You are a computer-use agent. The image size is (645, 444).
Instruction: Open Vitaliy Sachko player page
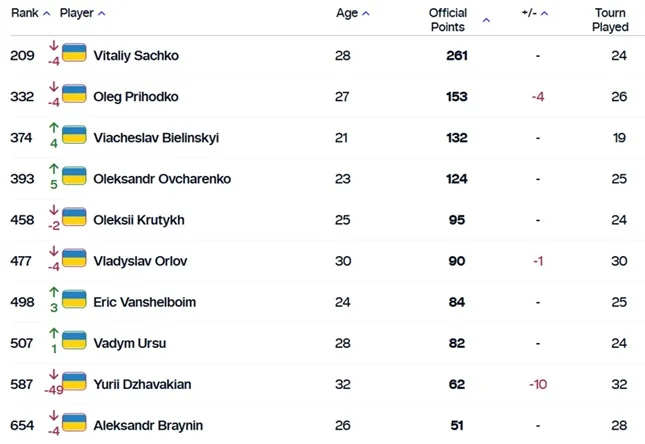pos(135,56)
